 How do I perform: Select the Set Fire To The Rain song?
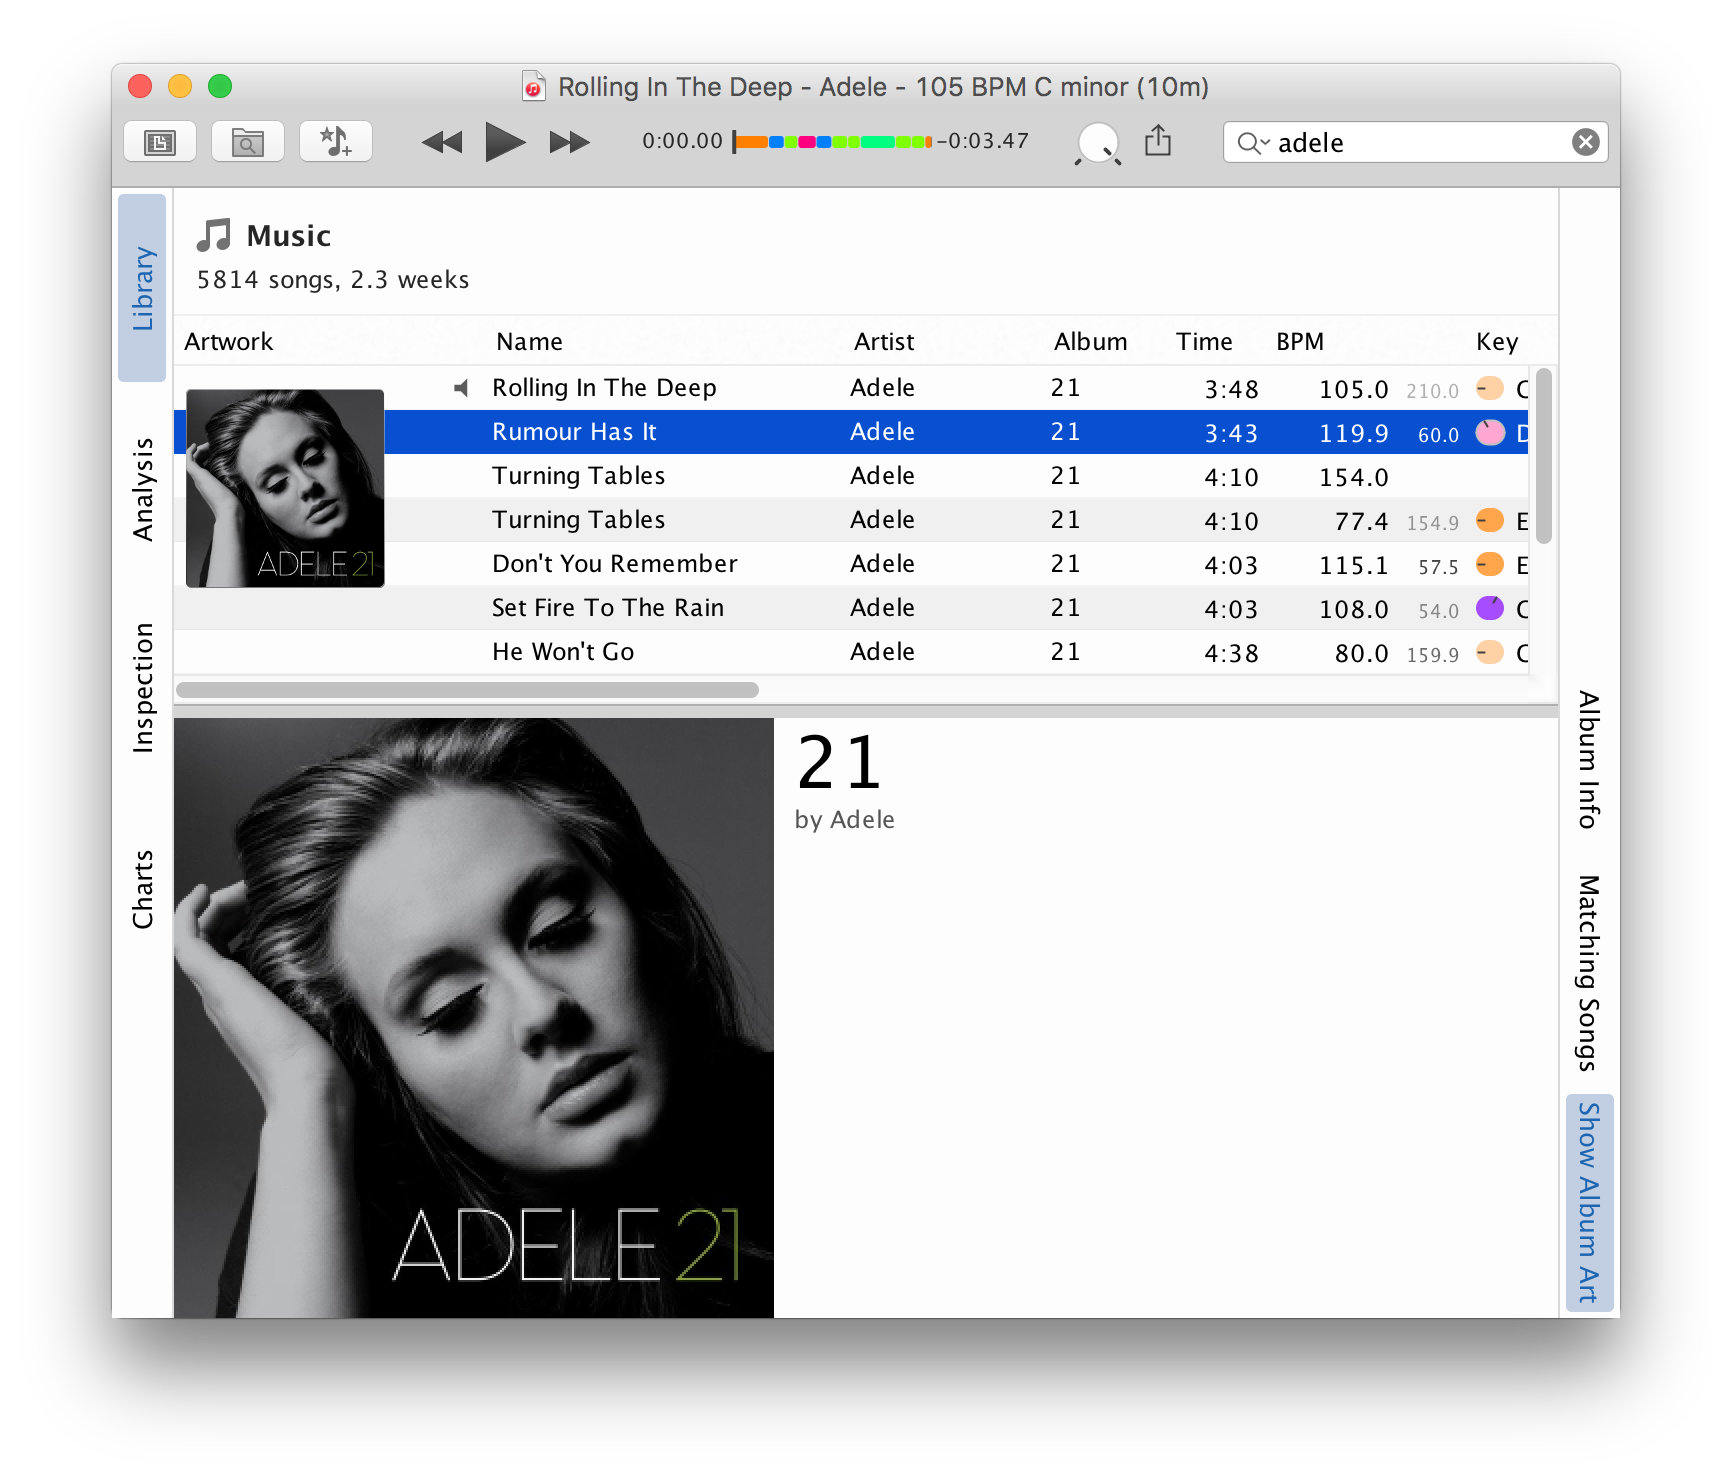coord(607,608)
